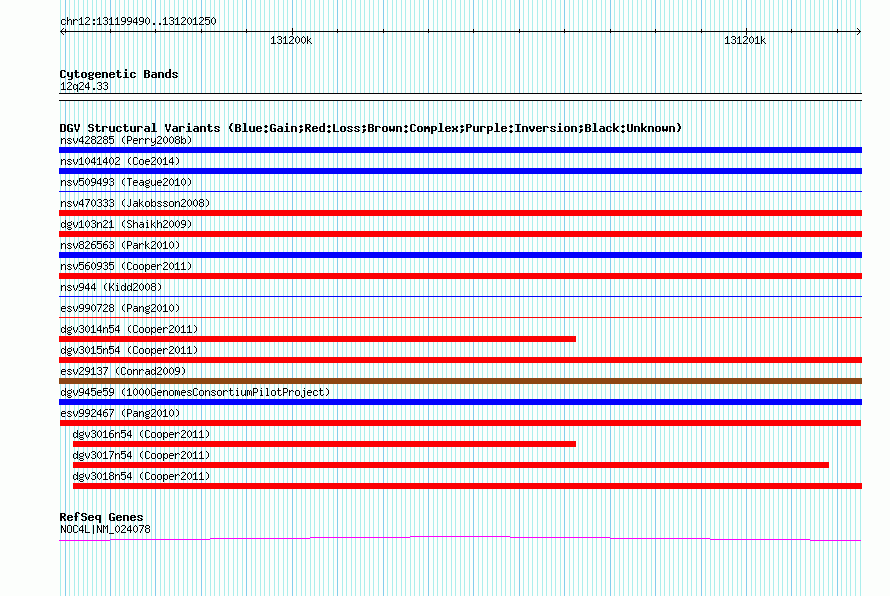
Task: Click the nsv428285 (Perry2008b) variant label
Action: point(126,140)
